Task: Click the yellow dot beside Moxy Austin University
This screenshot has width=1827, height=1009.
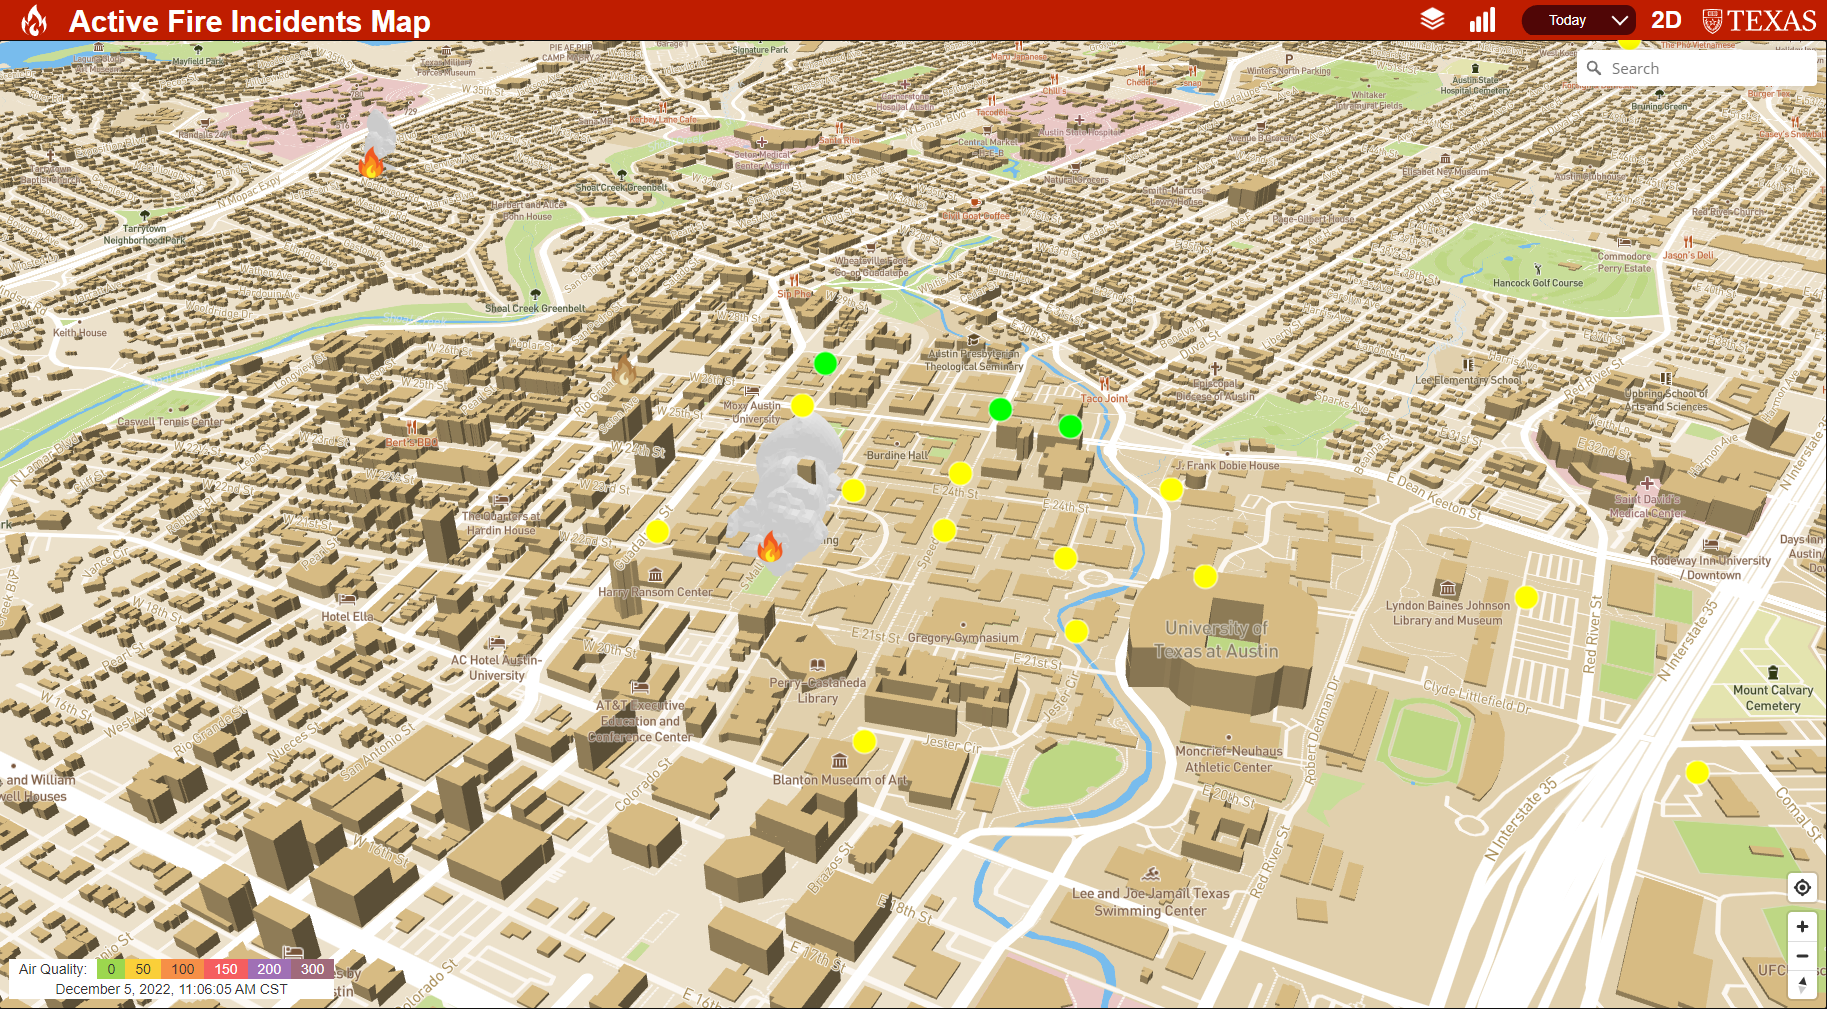Action: coord(802,405)
